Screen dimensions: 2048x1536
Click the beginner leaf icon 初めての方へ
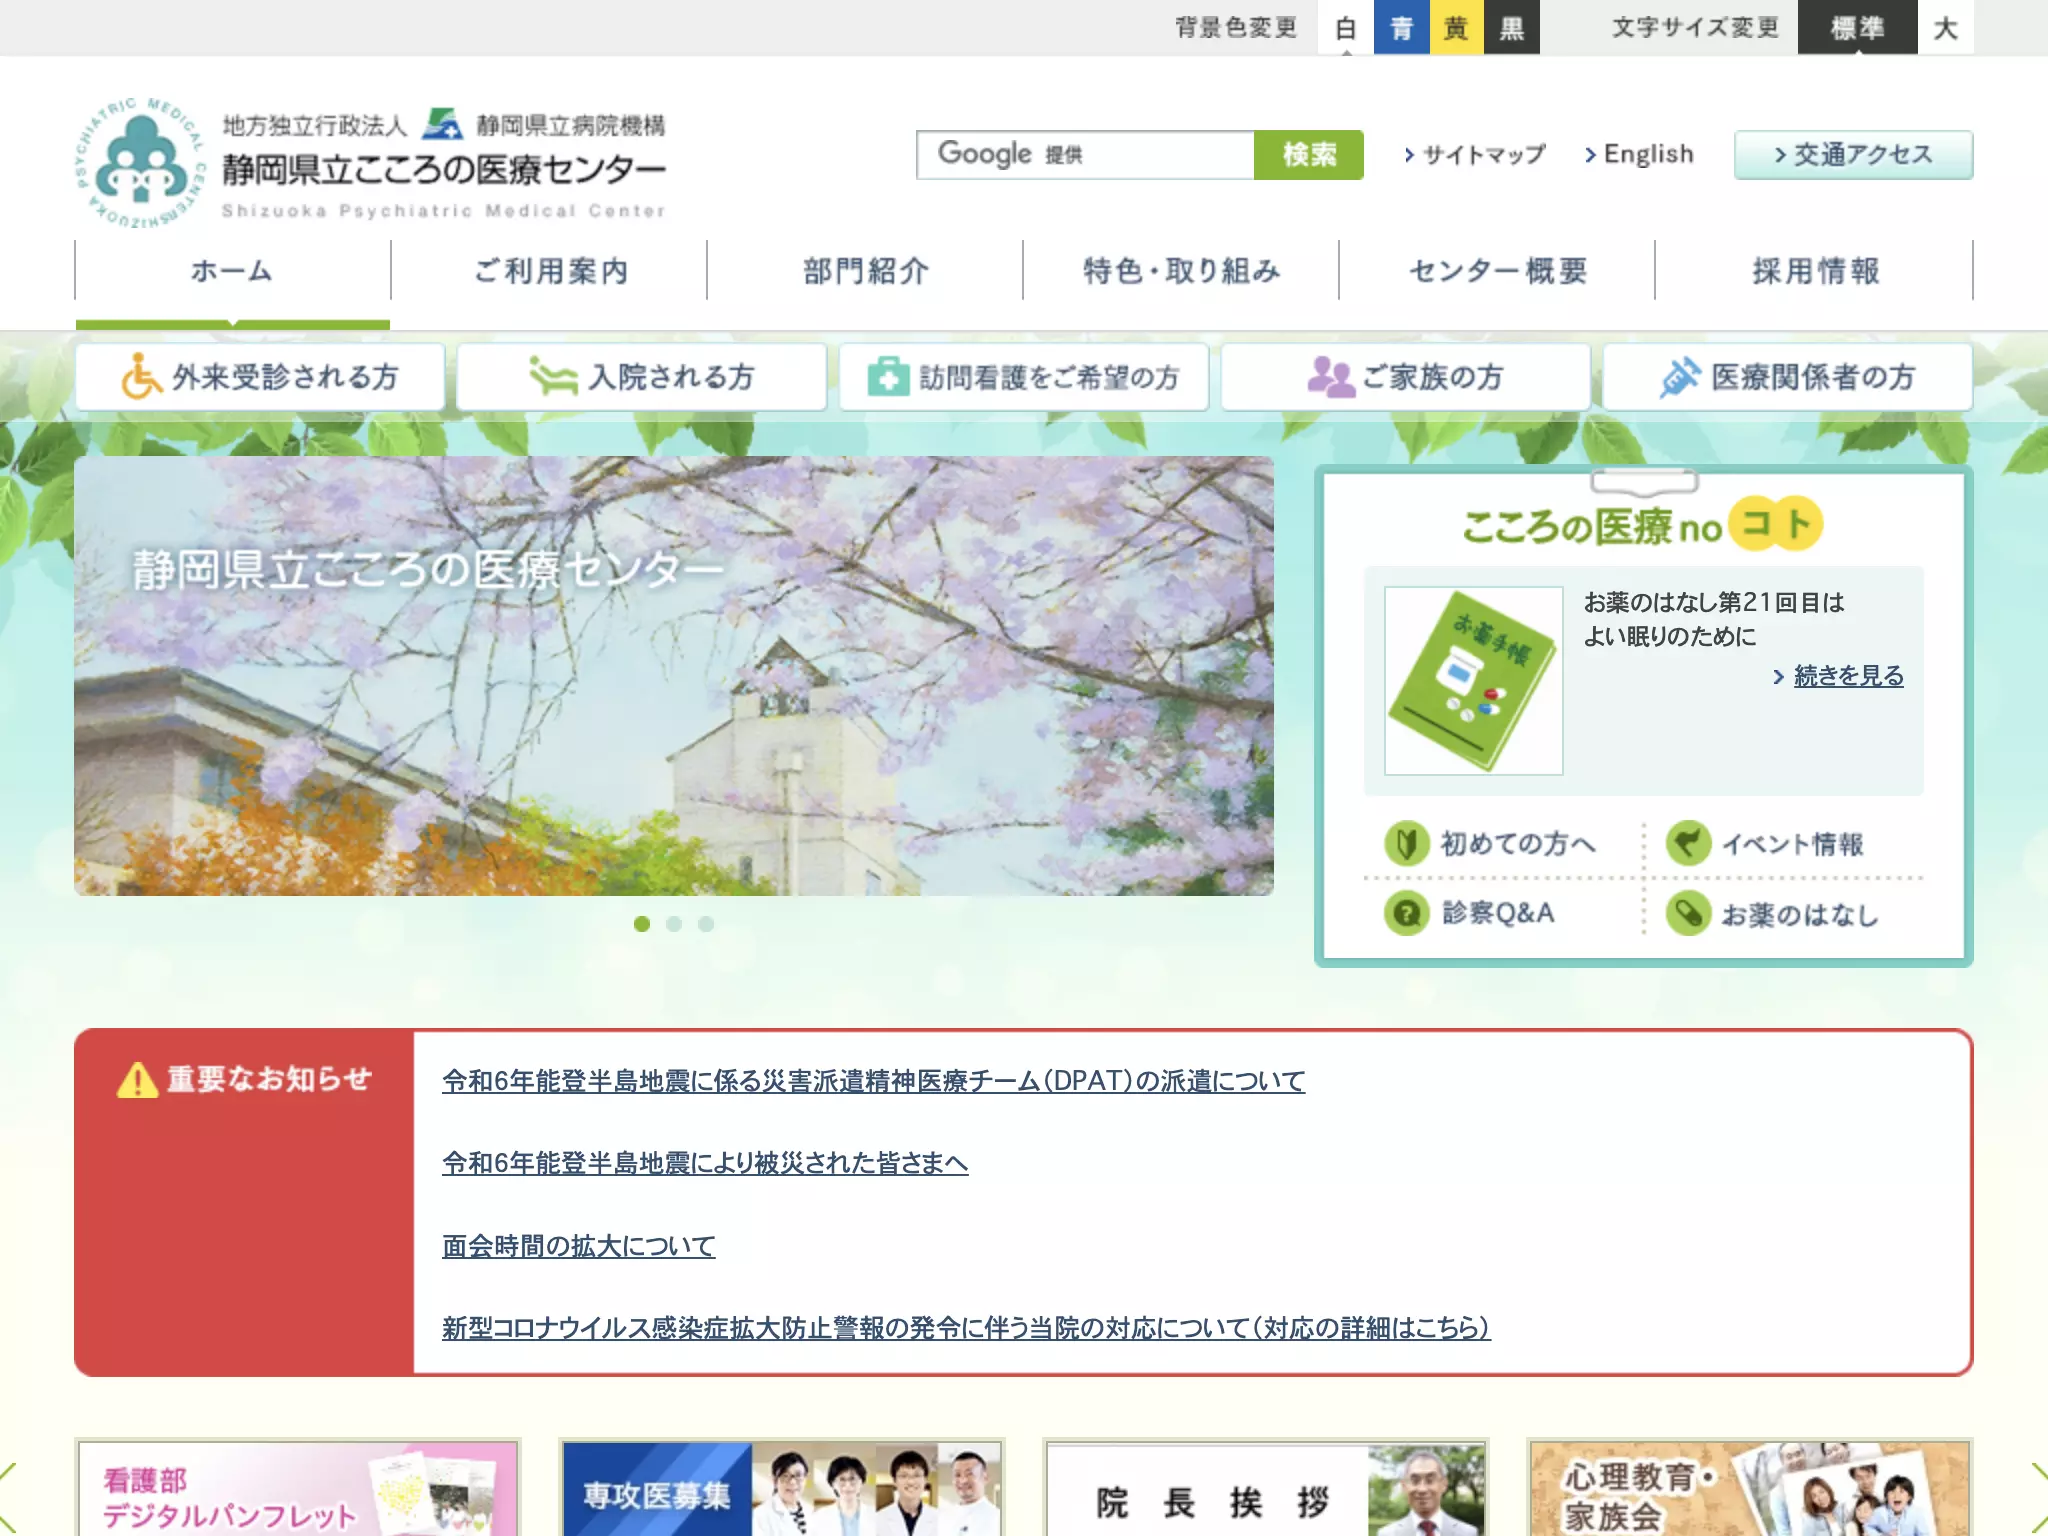tap(1406, 844)
